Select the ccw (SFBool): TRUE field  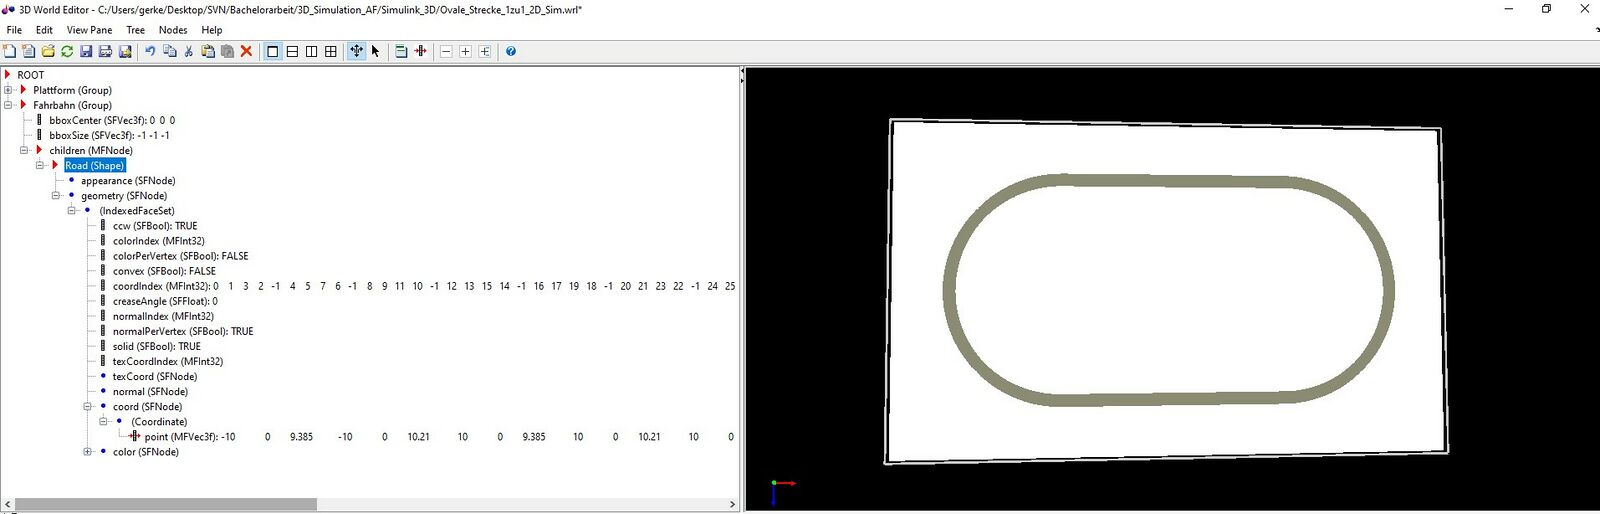pos(155,226)
